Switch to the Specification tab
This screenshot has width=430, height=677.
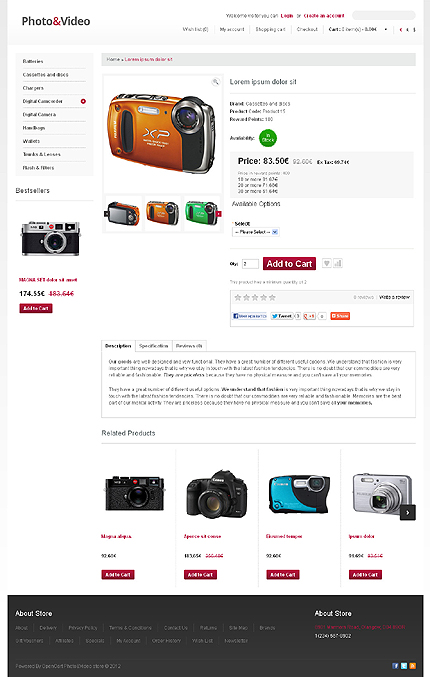click(x=154, y=346)
